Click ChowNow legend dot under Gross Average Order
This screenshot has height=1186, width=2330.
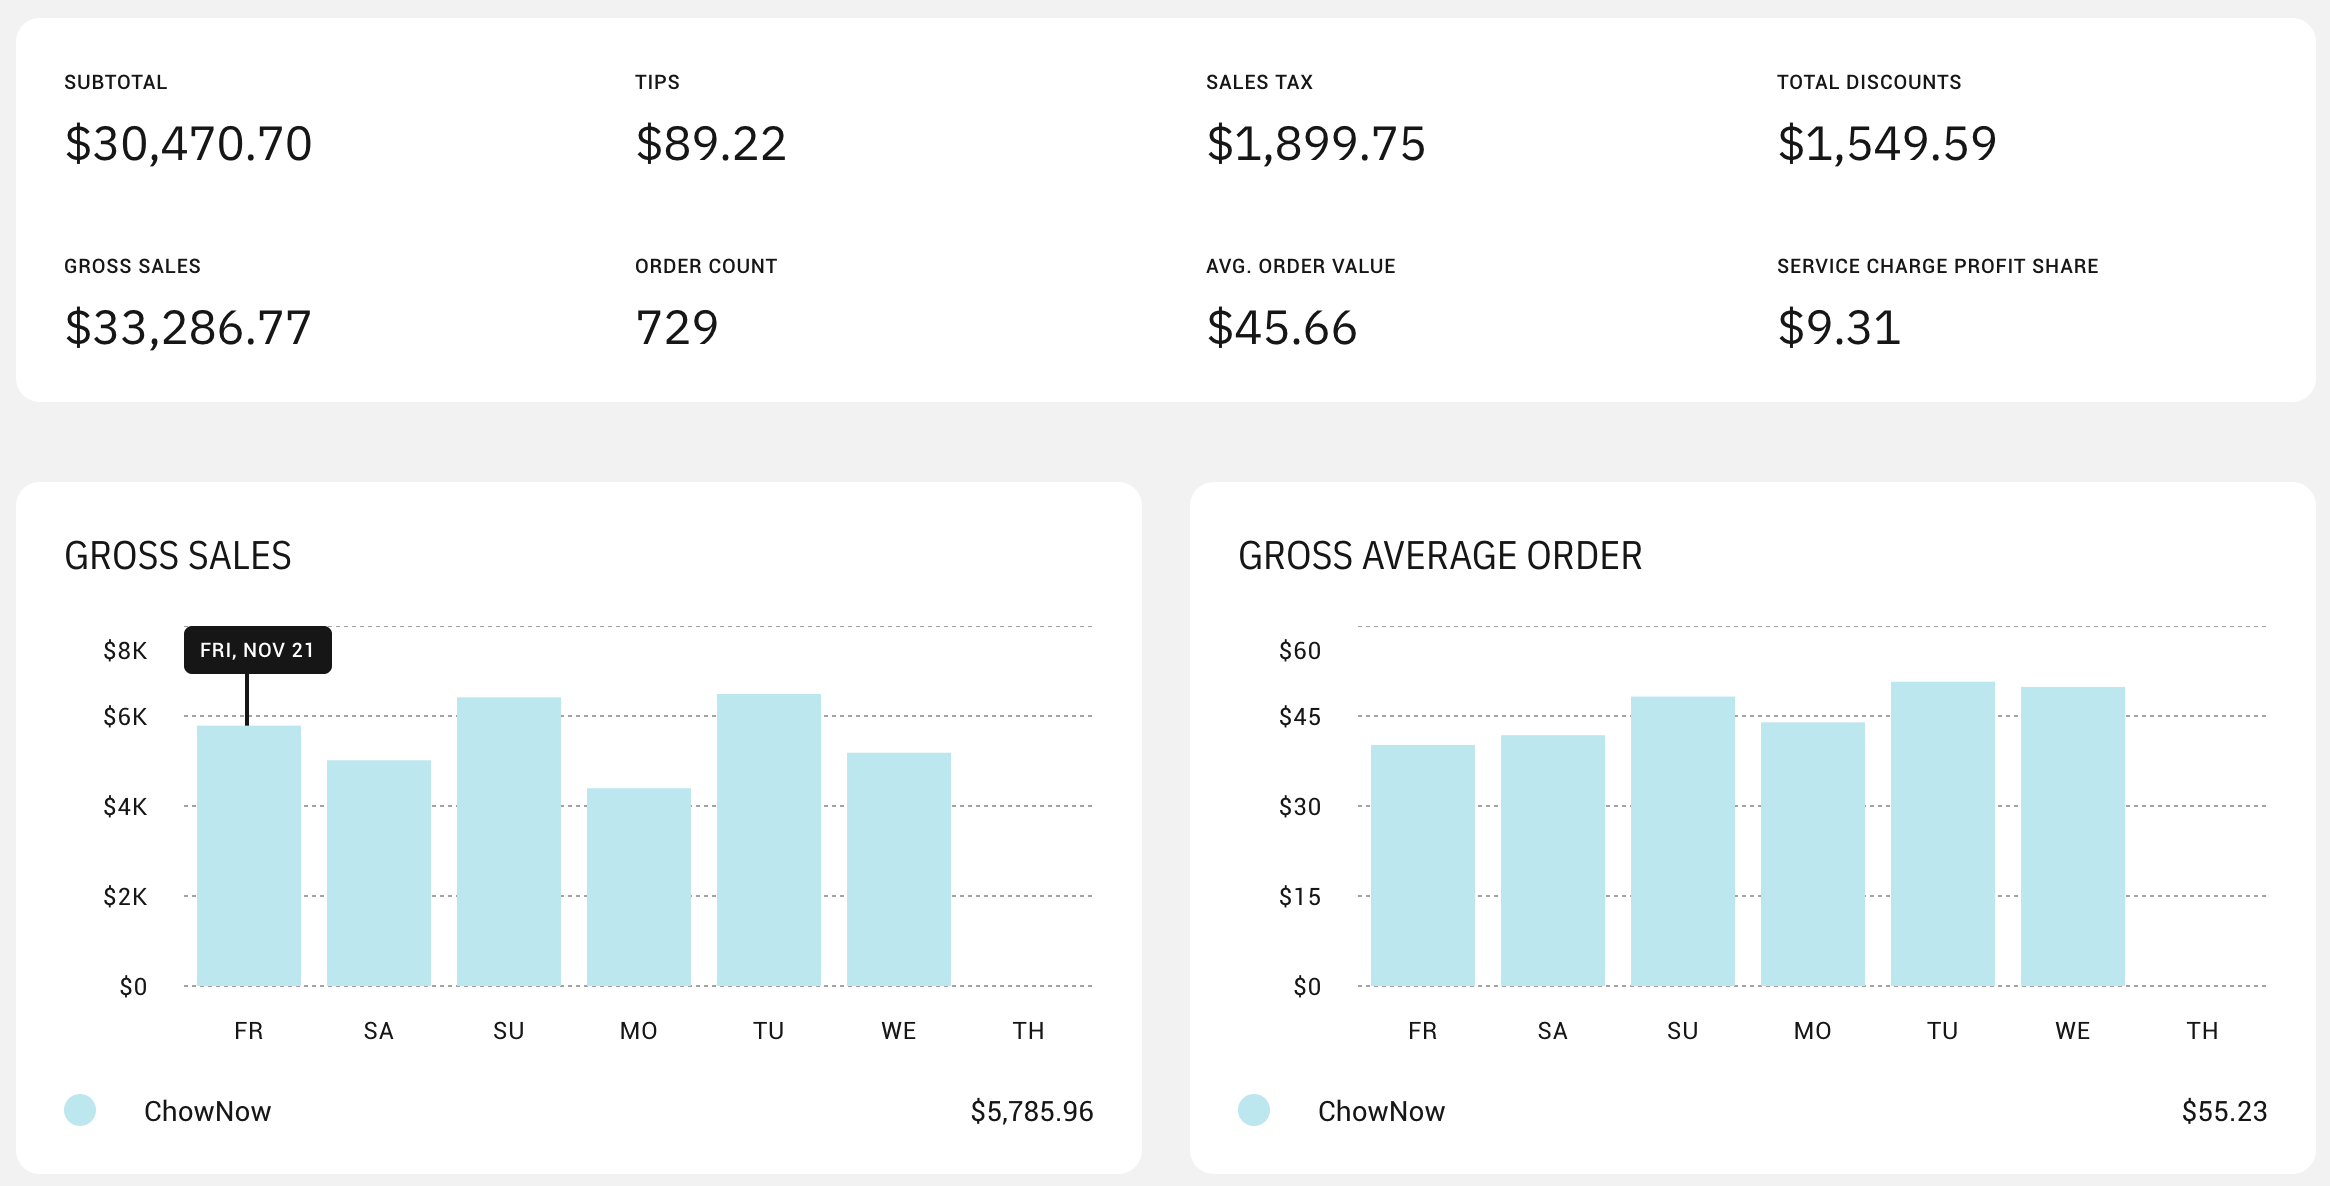tap(1254, 1110)
